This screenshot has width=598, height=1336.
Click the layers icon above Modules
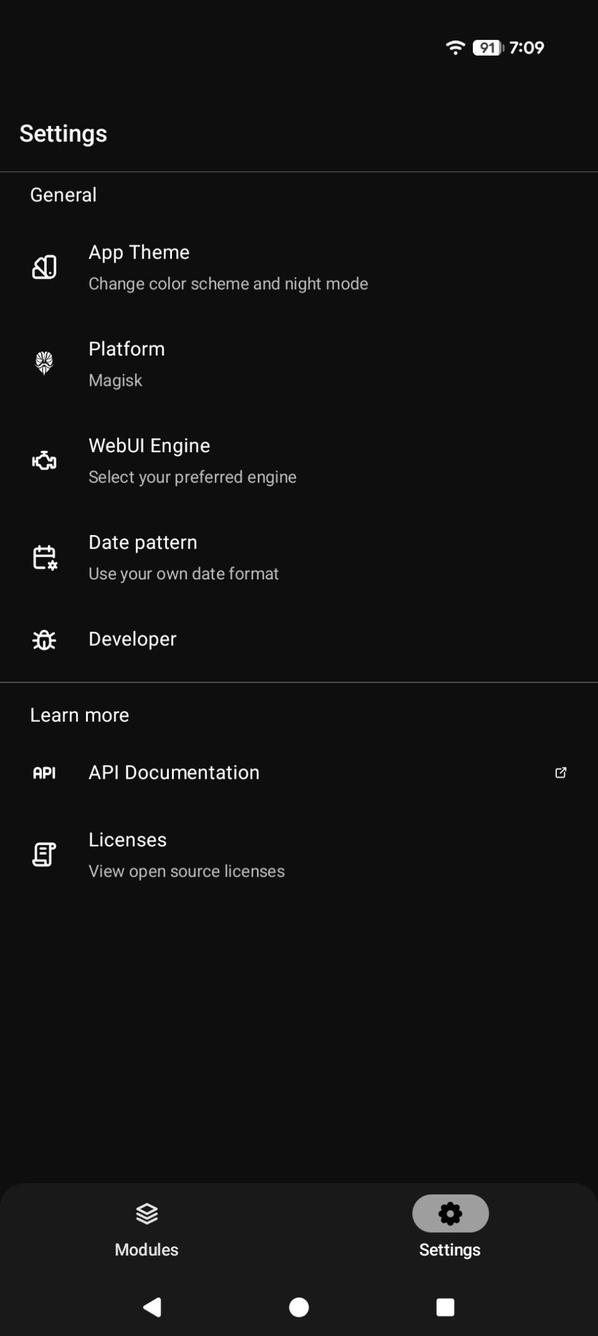tap(146, 1213)
